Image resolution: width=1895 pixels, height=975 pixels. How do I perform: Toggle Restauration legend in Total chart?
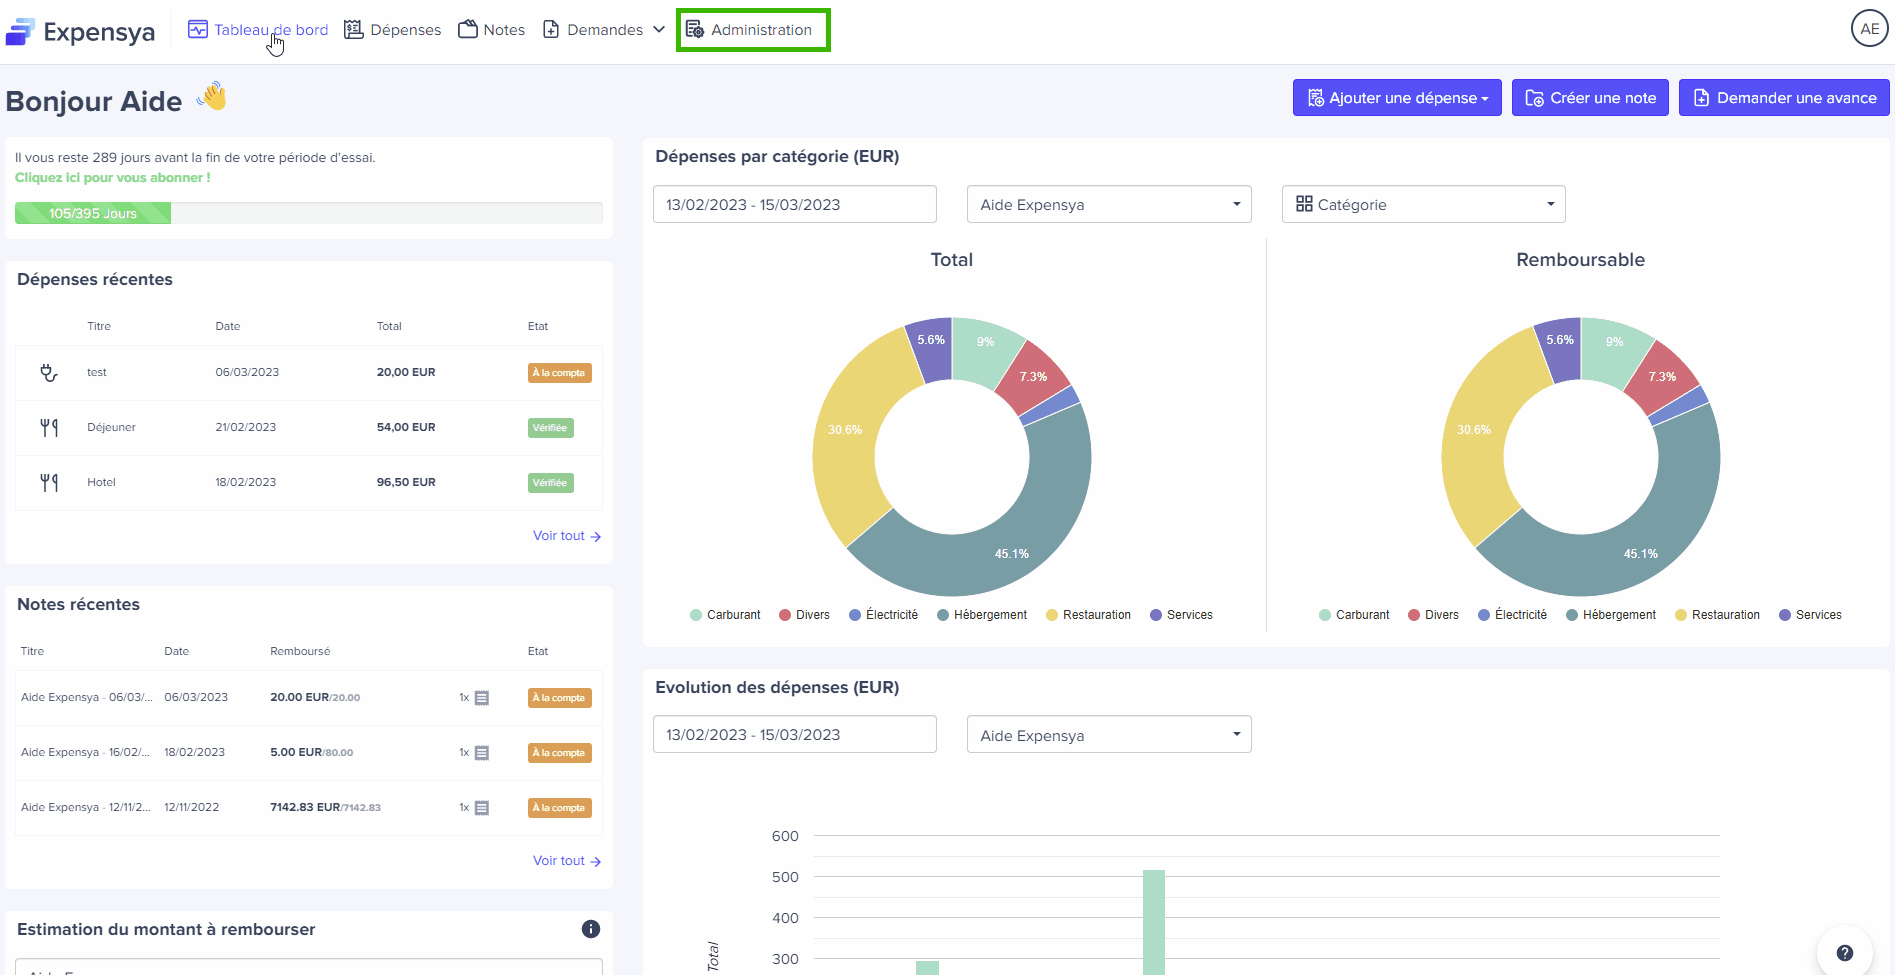(x=1088, y=615)
